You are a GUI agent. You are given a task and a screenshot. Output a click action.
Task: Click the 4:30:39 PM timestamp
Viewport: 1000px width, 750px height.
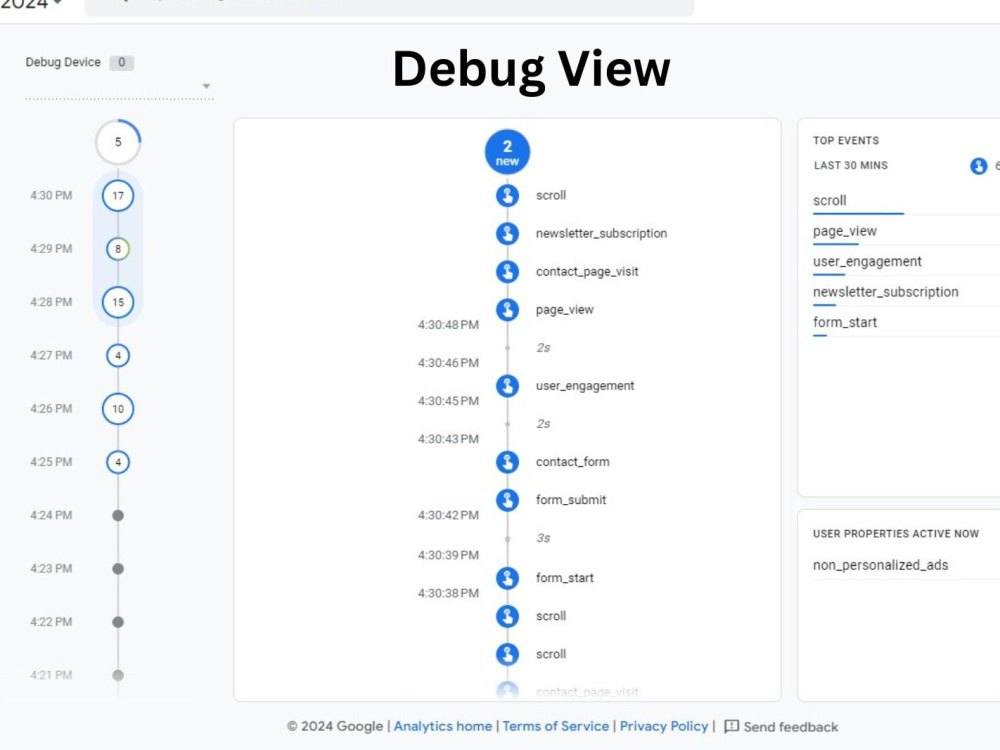tap(448, 555)
